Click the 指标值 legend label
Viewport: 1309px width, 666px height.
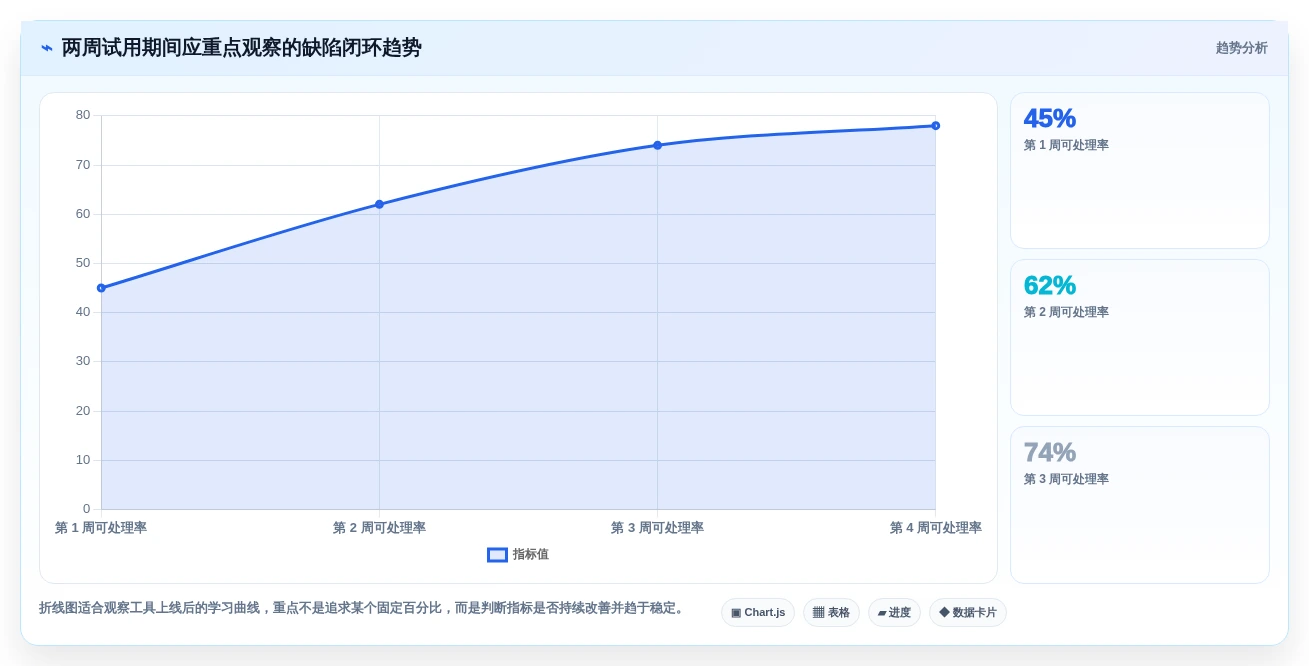(x=530, y=555)
